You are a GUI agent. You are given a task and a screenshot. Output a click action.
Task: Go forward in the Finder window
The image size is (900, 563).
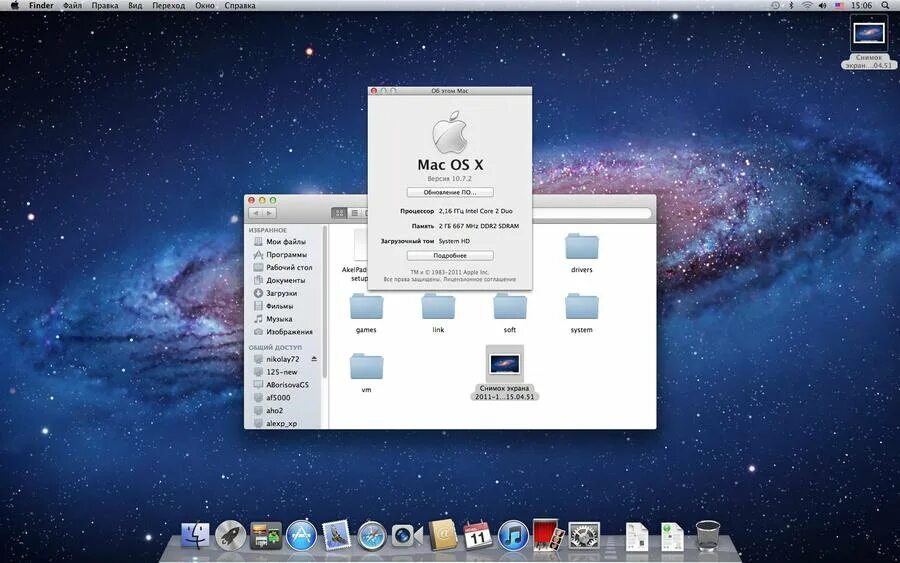(x=269, y=213)
